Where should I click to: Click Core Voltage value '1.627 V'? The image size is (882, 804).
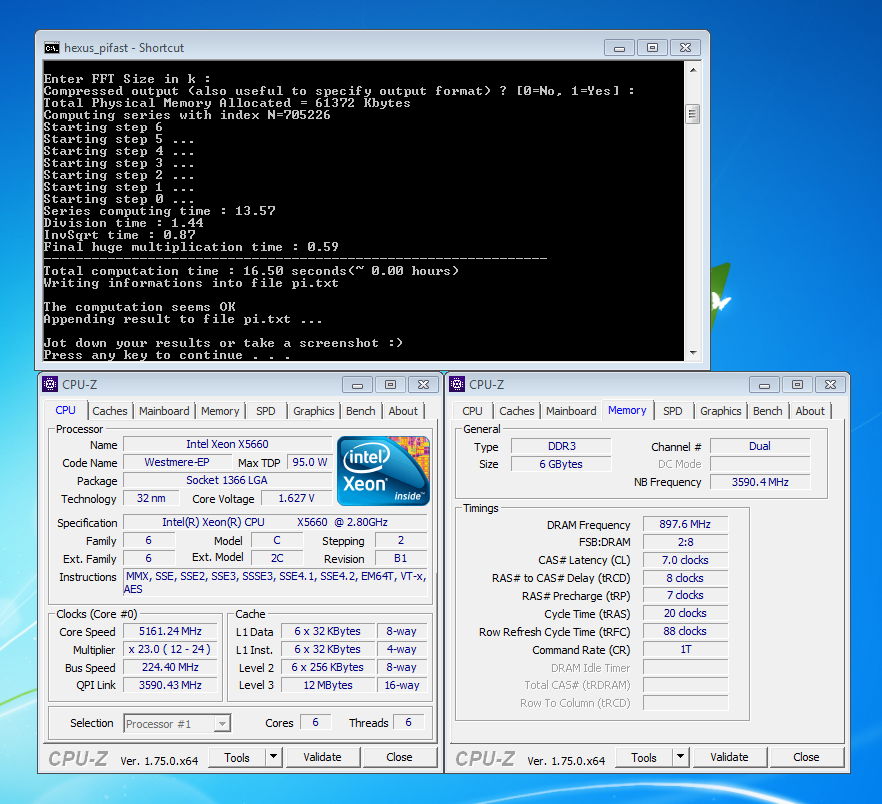[x=296, y=498]
